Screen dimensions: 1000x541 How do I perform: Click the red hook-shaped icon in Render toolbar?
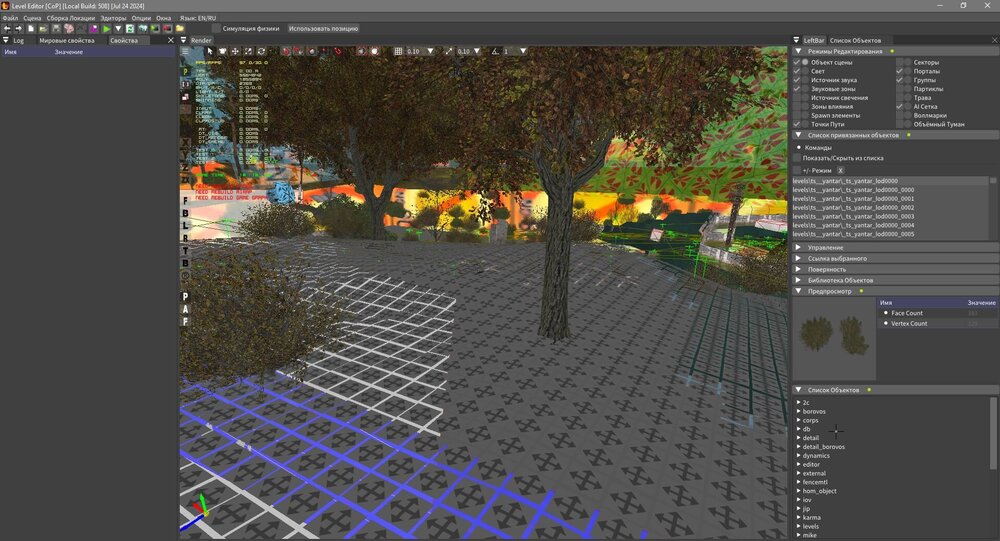pos(337,51)
